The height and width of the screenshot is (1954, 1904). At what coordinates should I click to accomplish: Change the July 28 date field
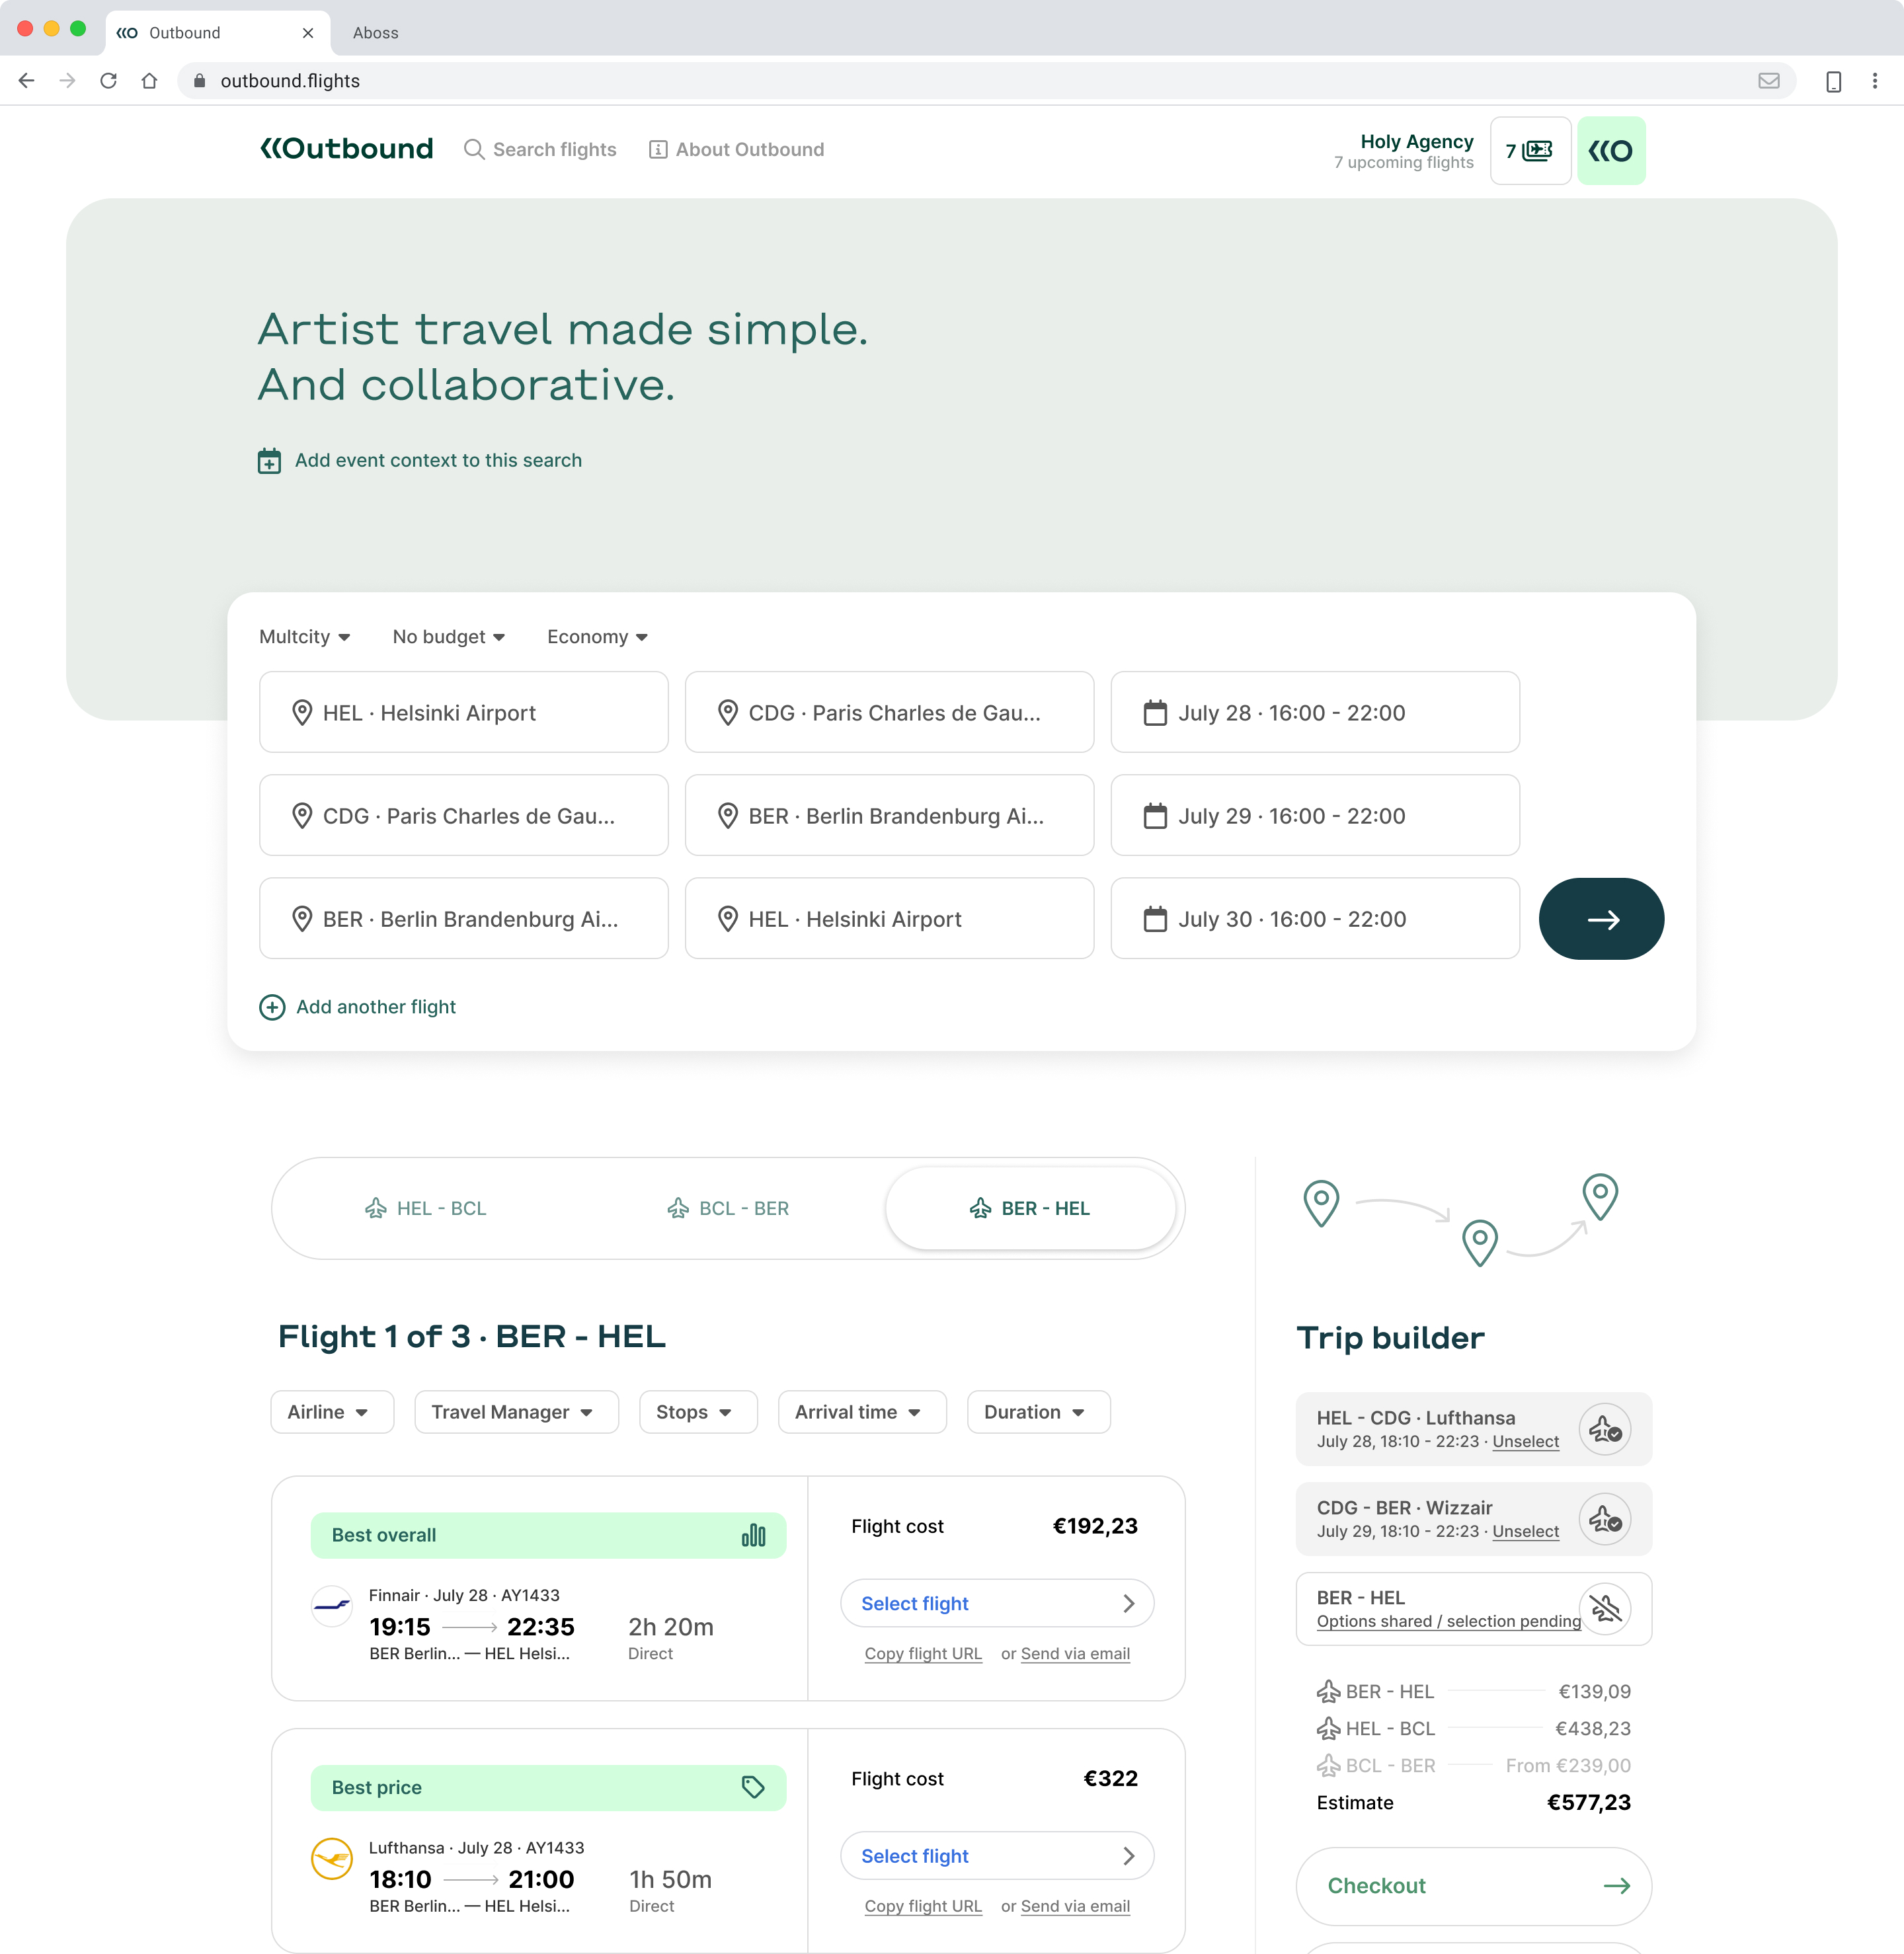click(x=1315, y=712)
